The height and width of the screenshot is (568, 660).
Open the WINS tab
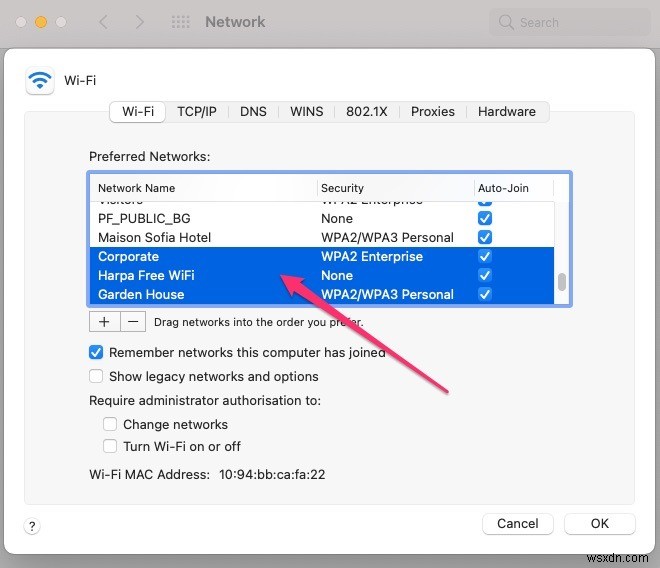[x=306, y=112]
